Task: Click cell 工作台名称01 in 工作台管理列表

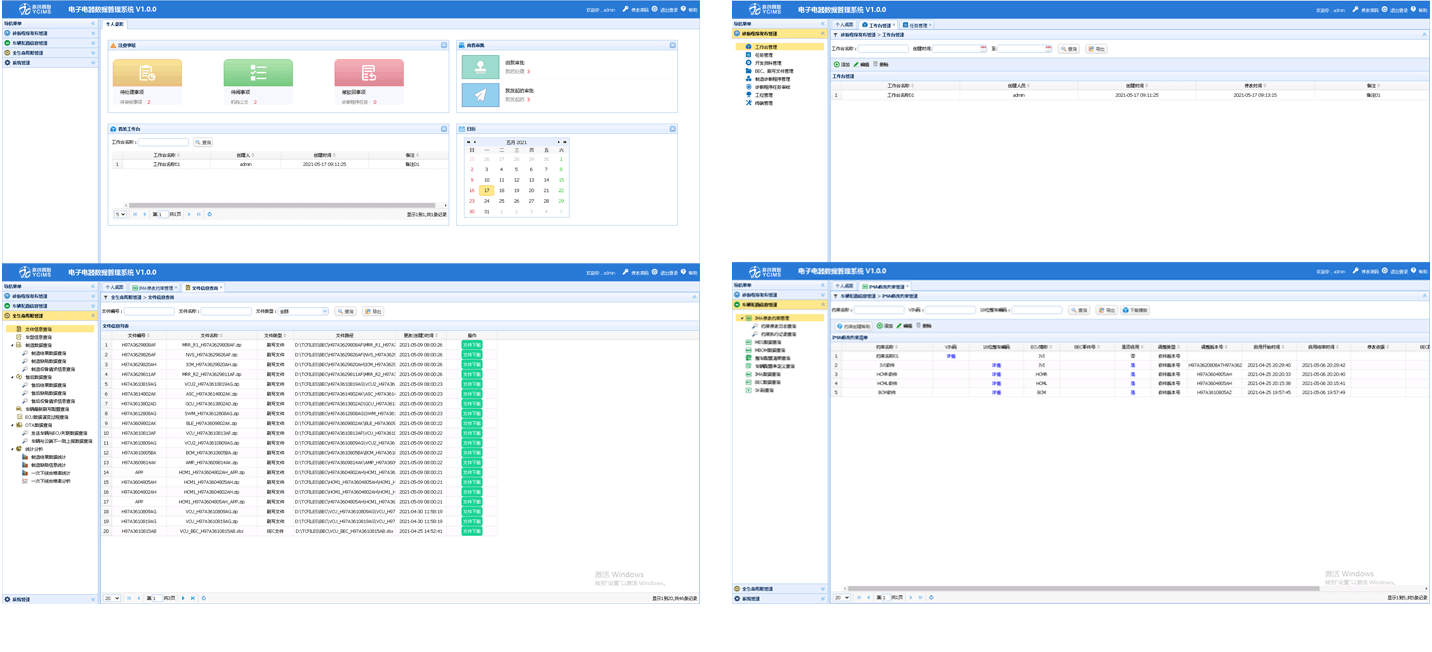Action: point(899,95)
